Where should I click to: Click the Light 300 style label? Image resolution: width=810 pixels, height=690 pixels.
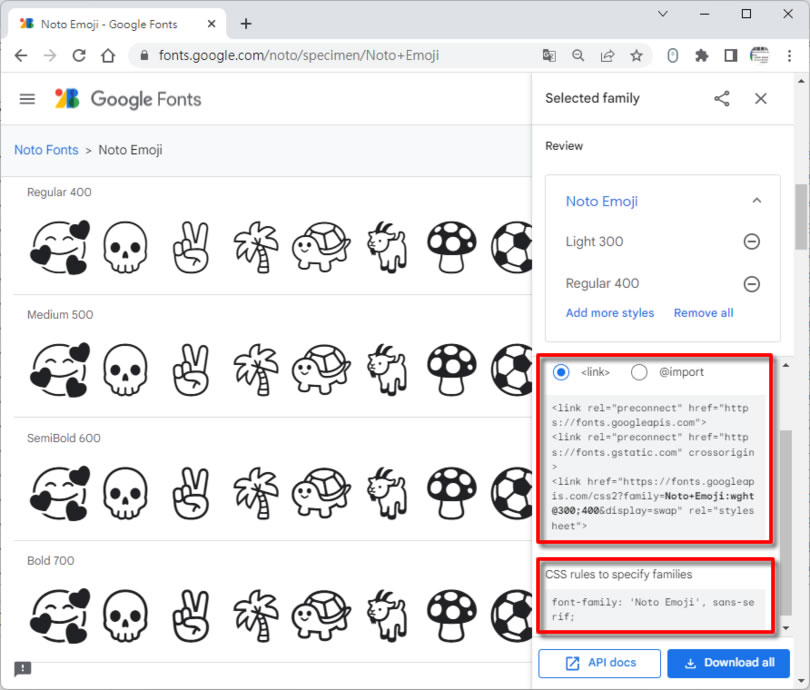594,241
